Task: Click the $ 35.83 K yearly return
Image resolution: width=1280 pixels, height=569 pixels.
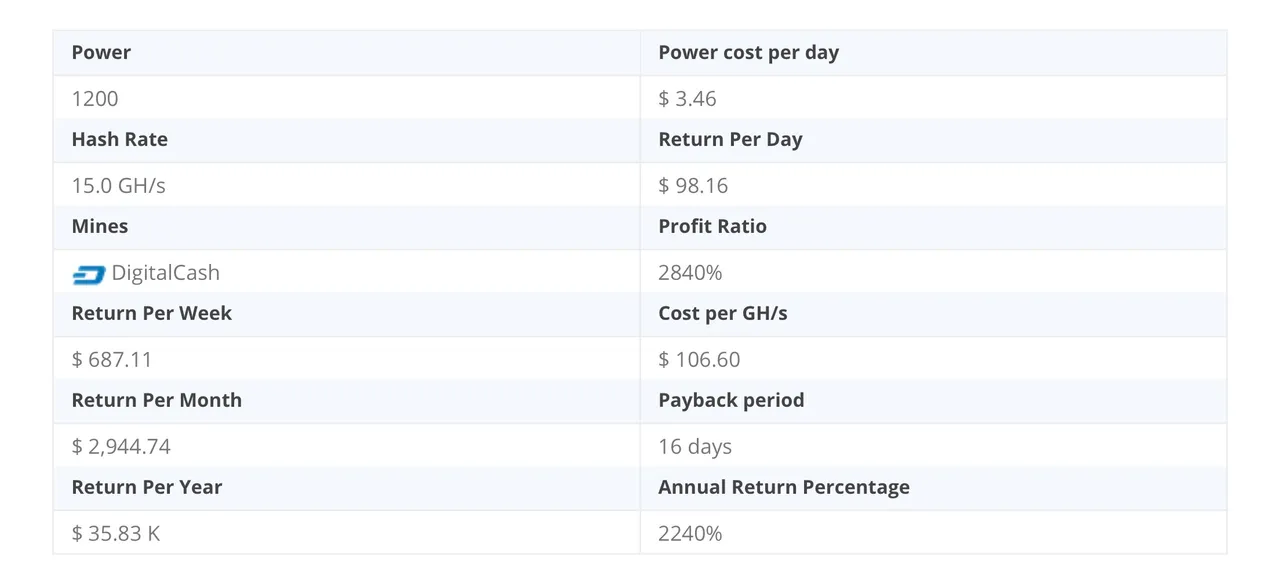Action: pyautogui.click(x=116, y=534)
